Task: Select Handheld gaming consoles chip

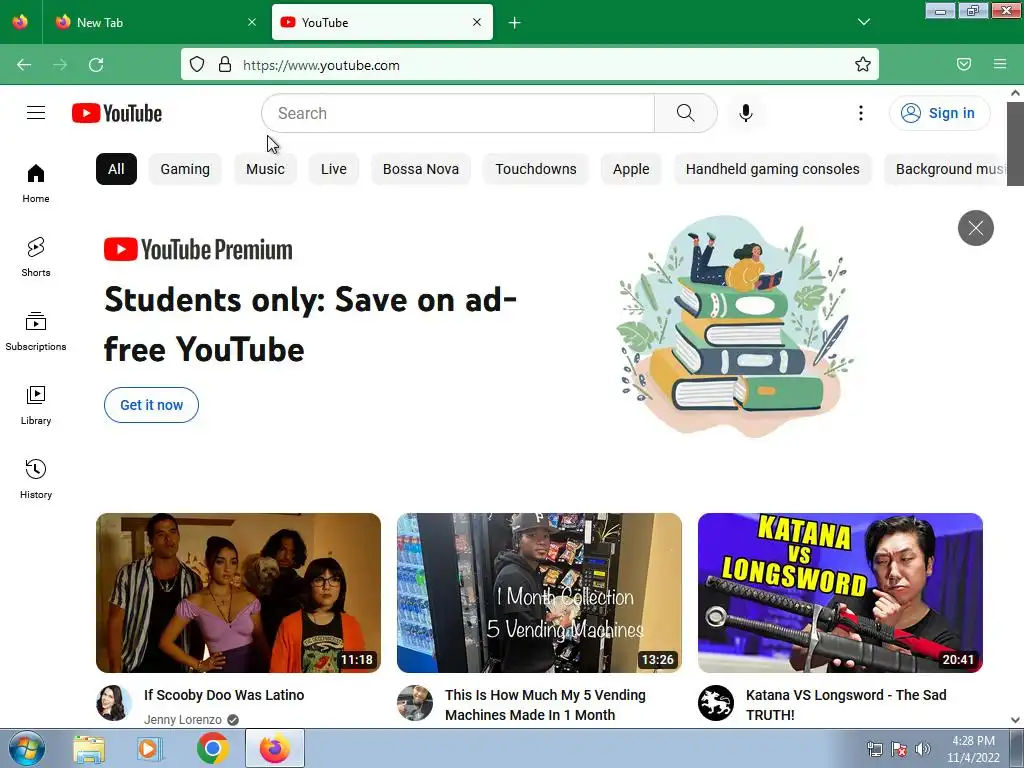Action: 773,169
